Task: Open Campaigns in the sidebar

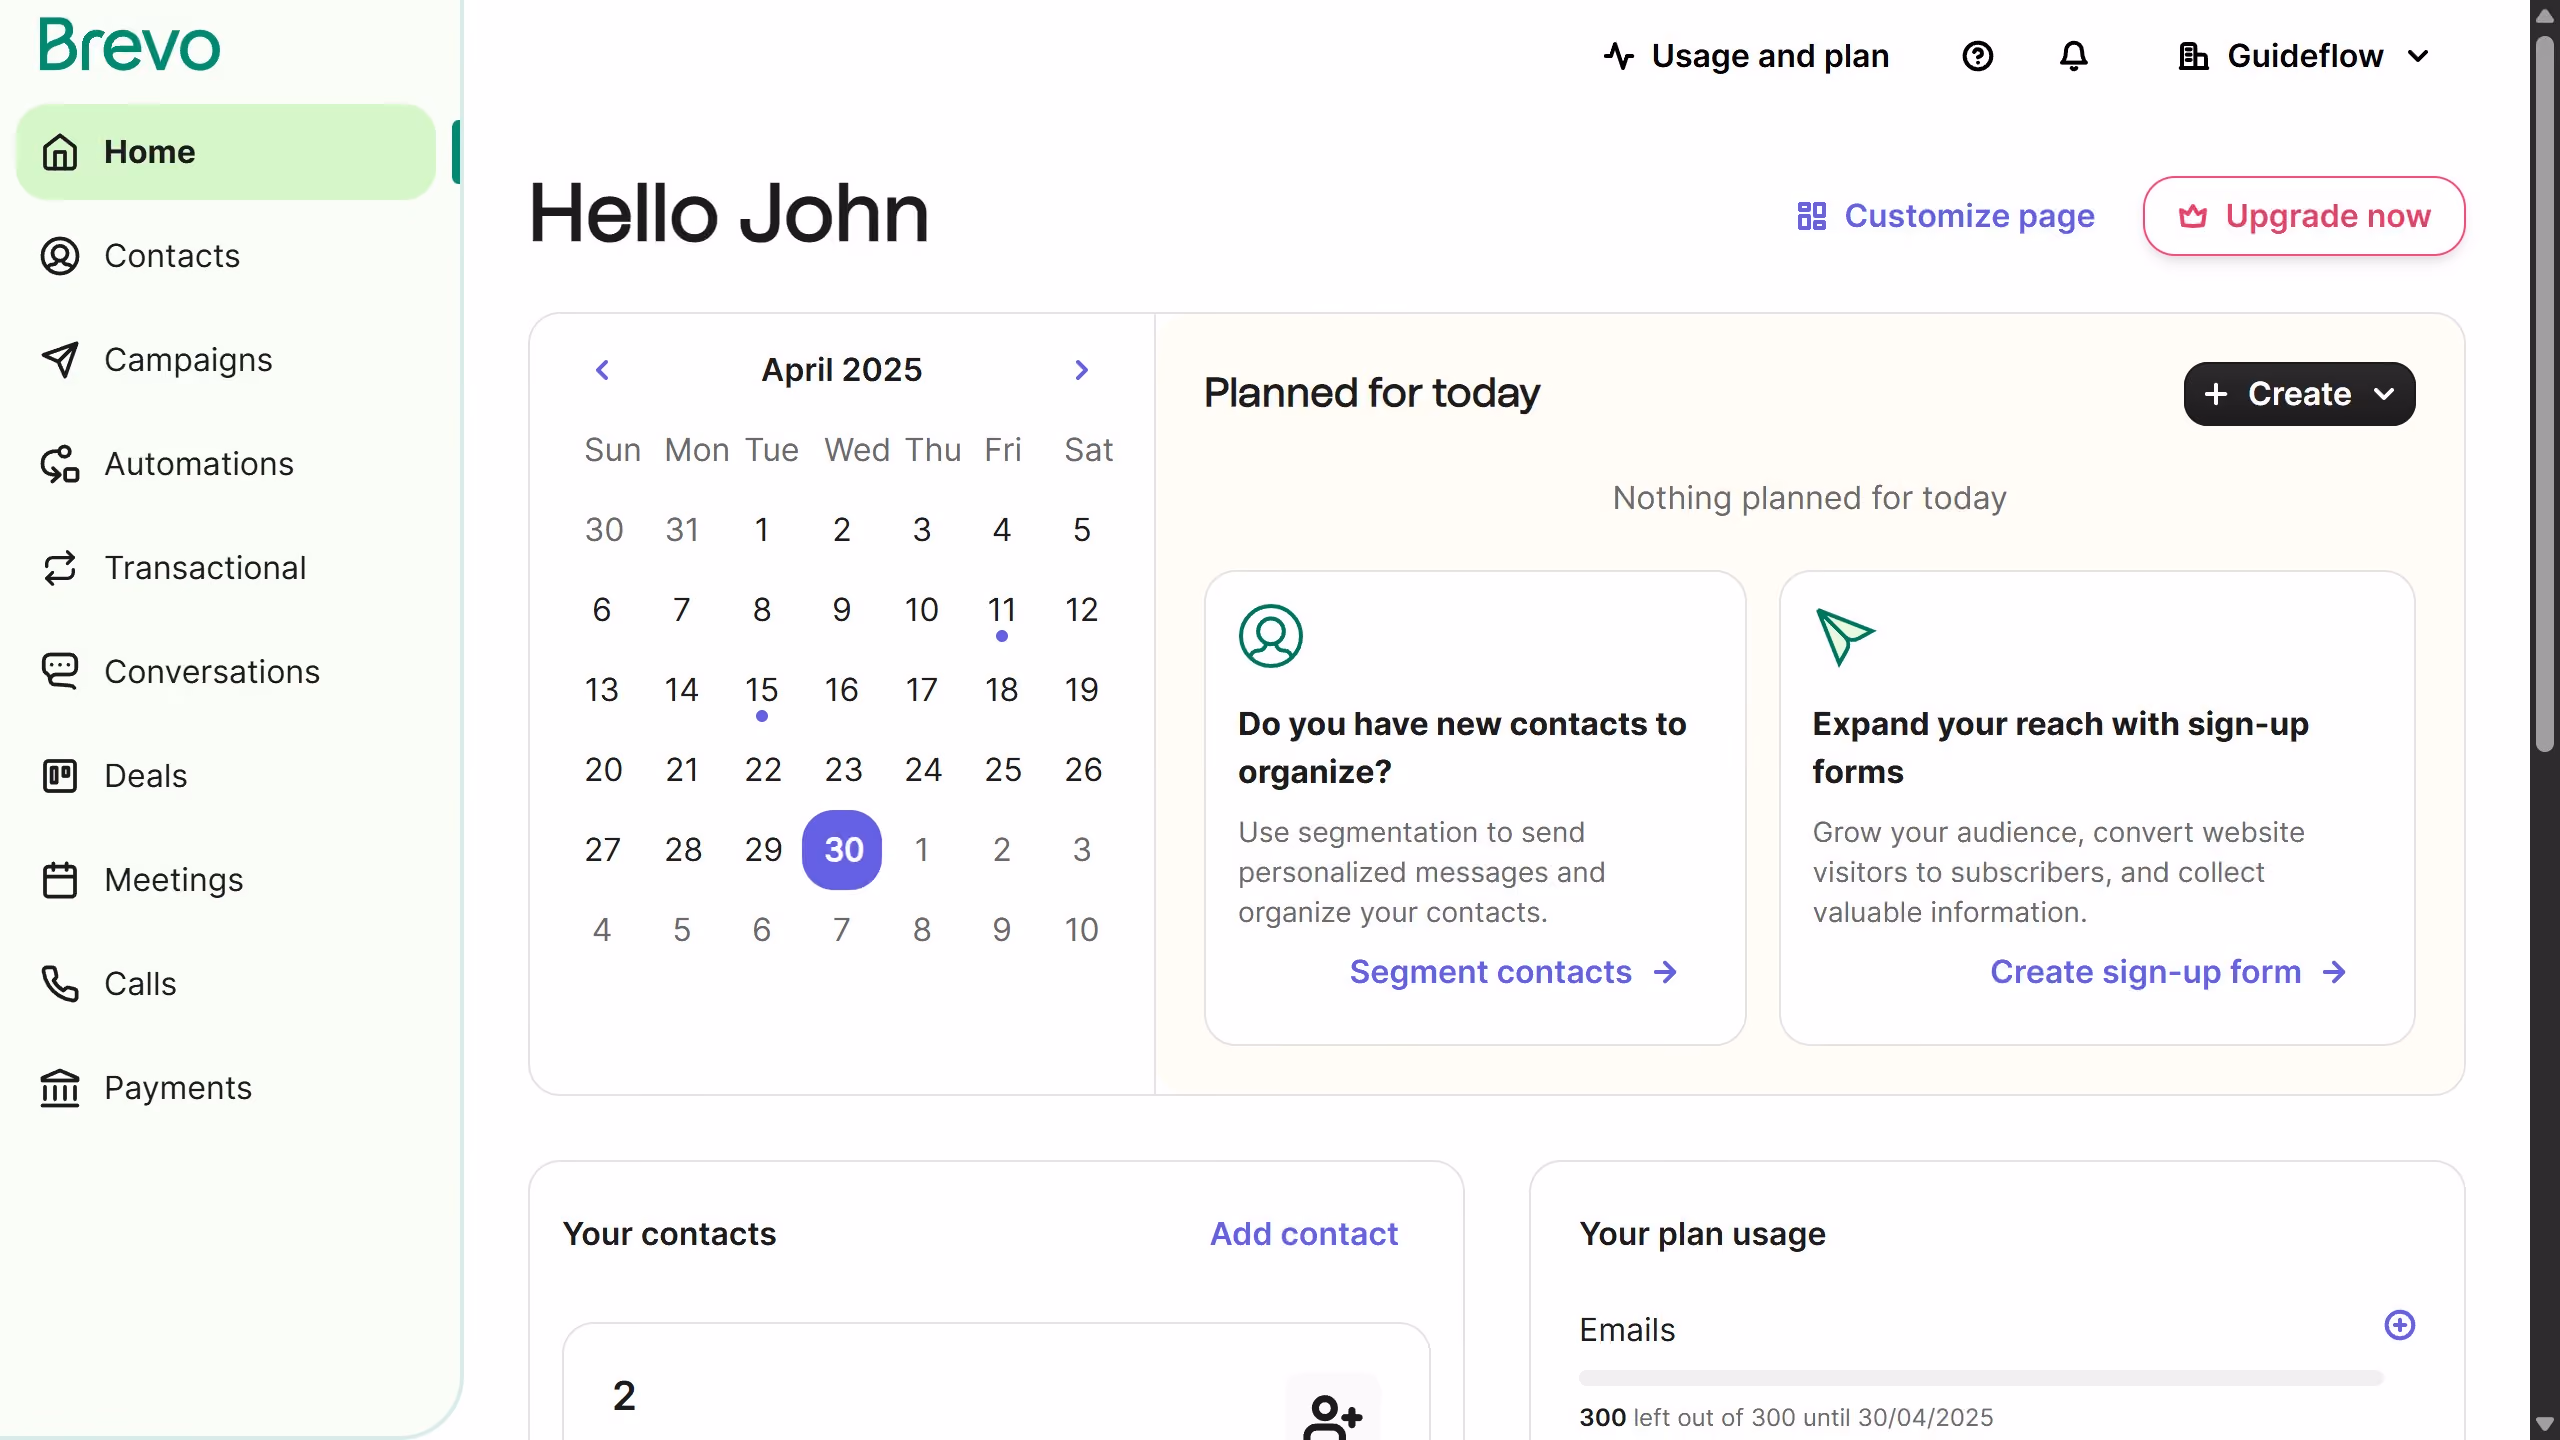Action: pyautogui.click(x=226, y=360)
